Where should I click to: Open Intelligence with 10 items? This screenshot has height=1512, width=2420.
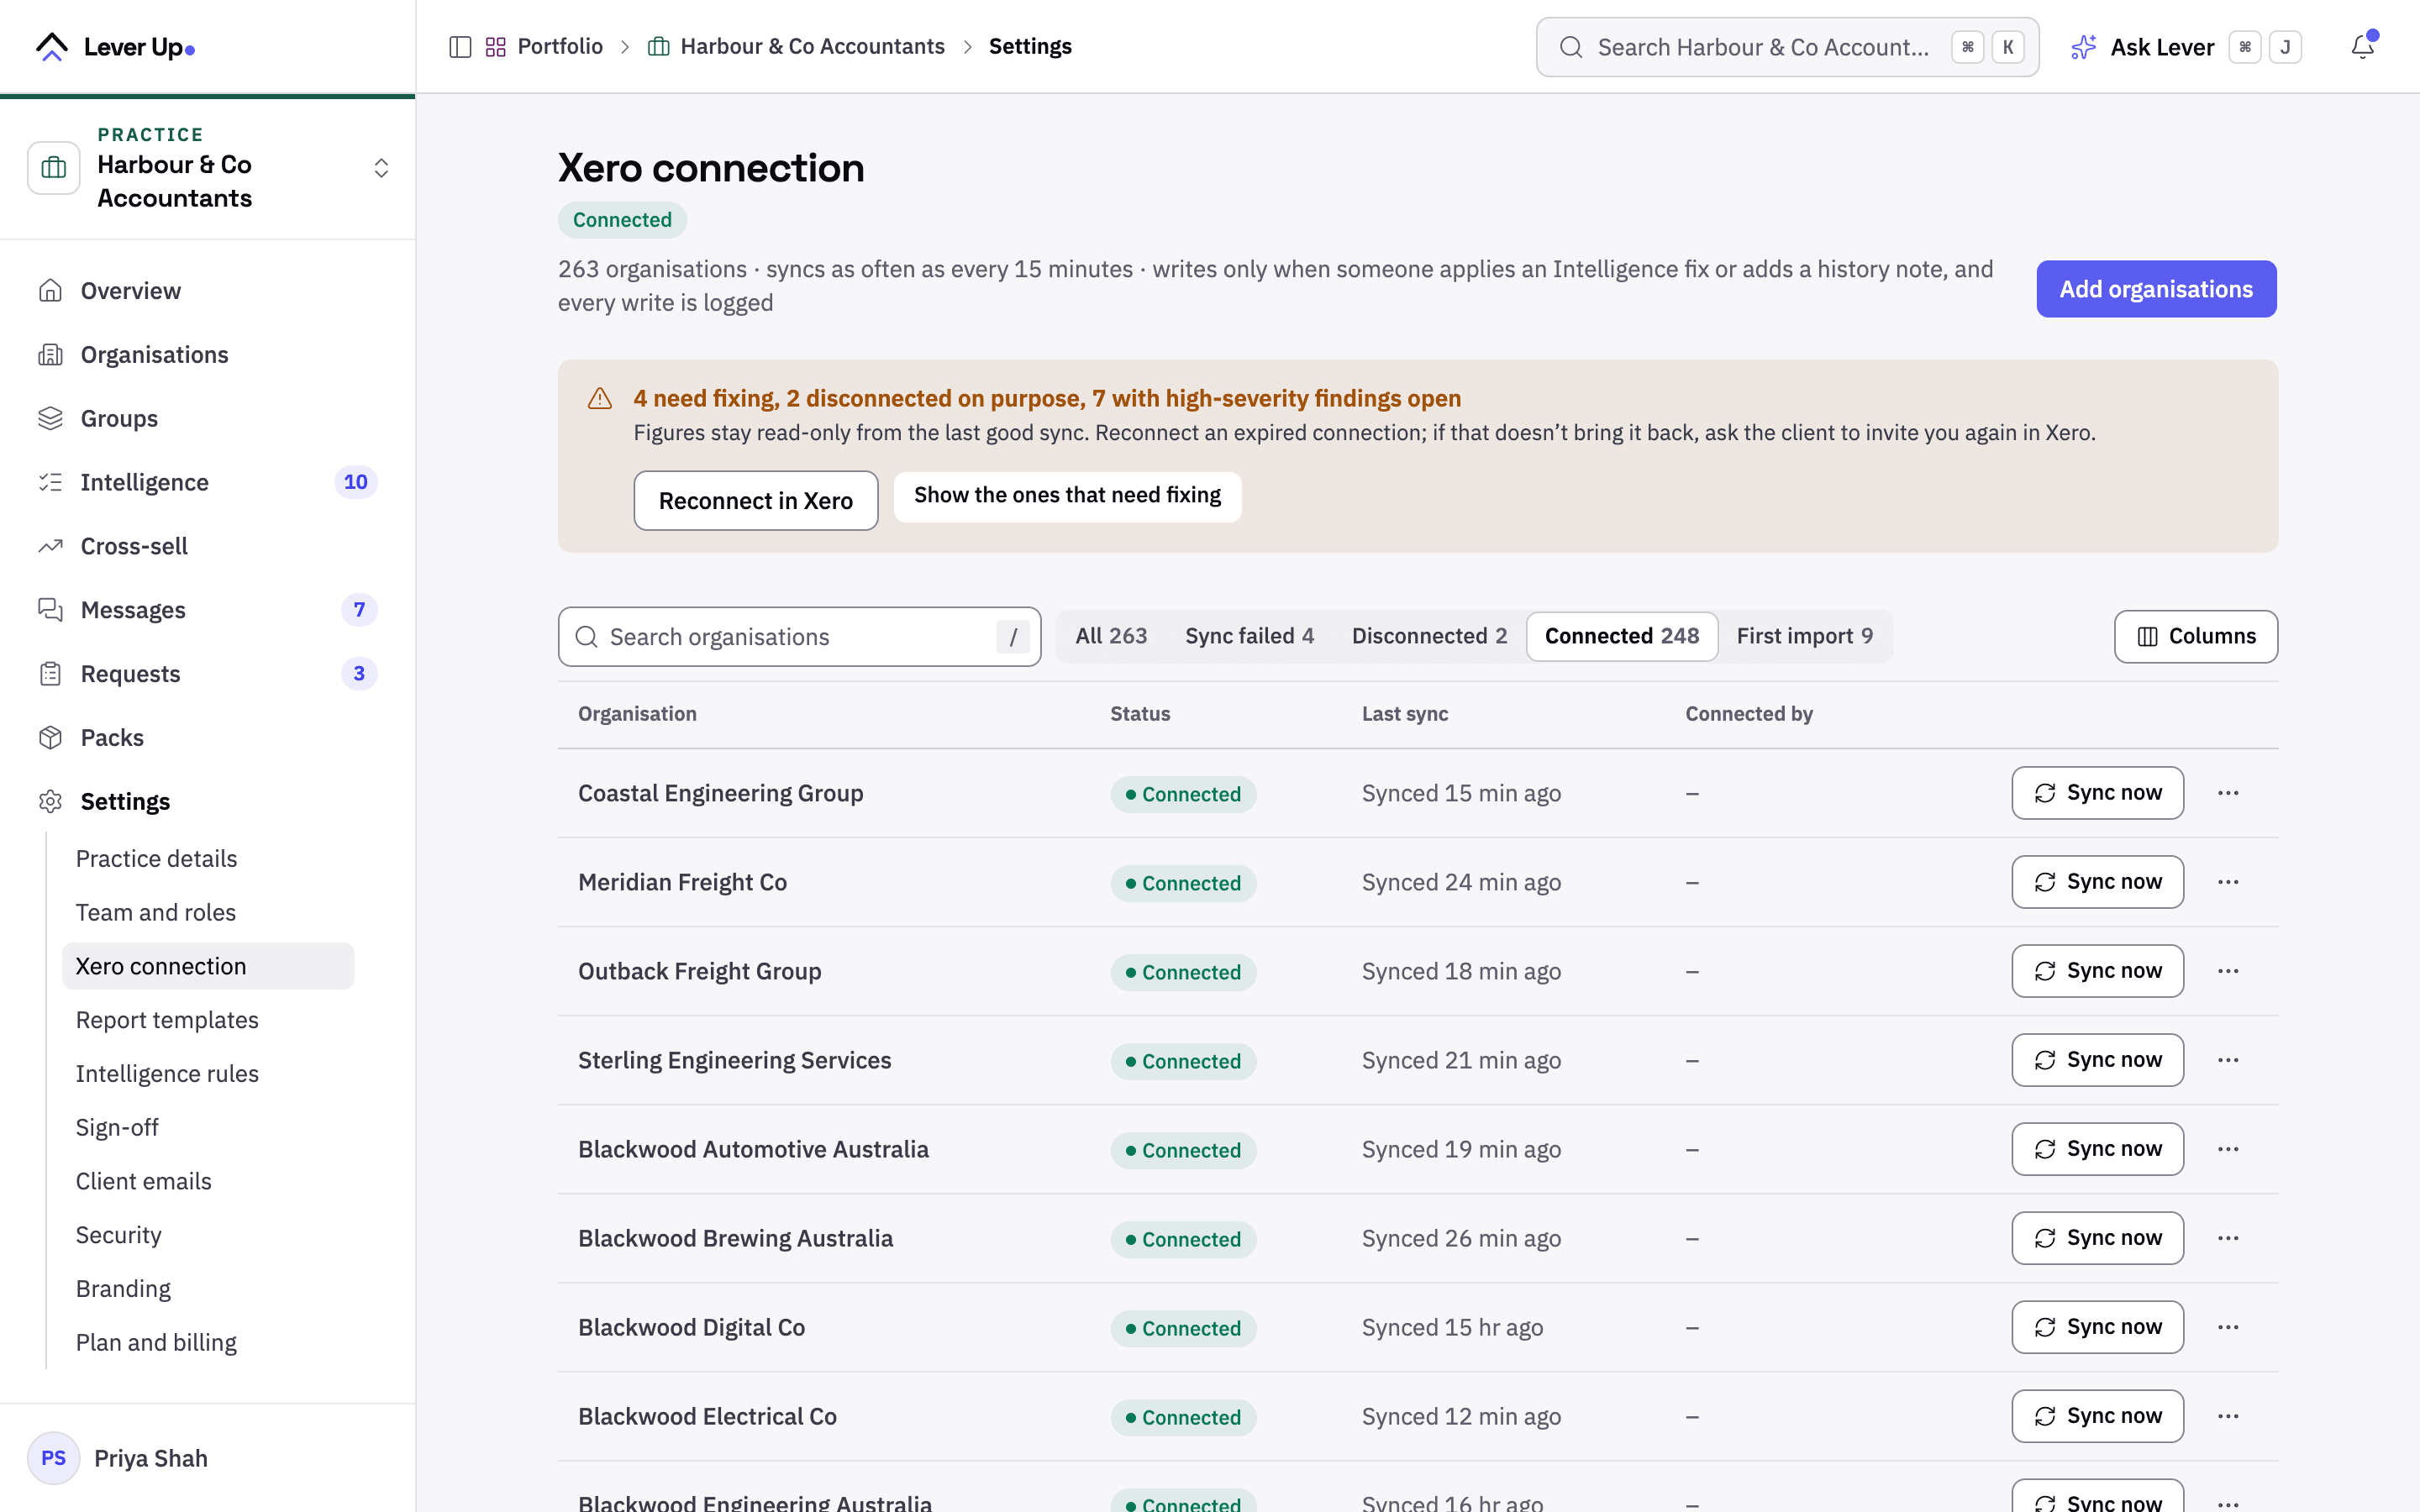(207, 482)
